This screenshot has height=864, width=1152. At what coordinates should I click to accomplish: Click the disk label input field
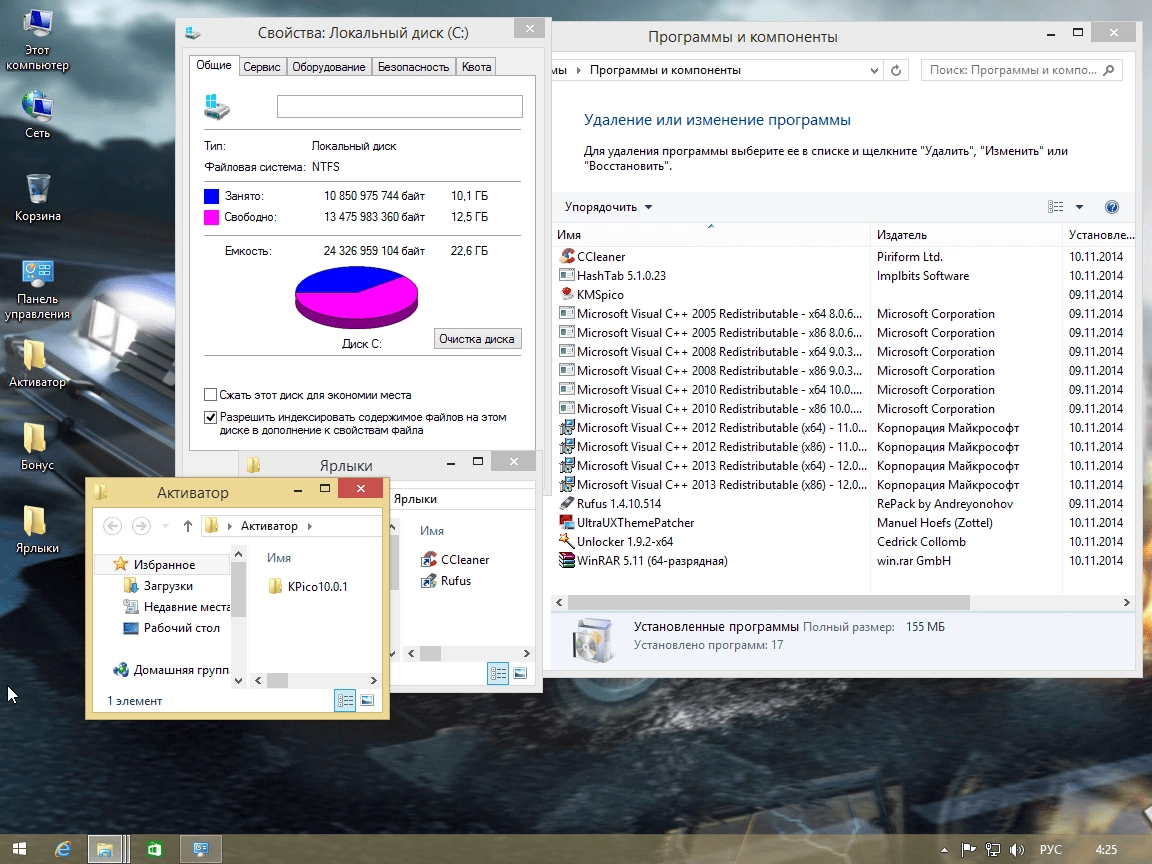[400, 107]
